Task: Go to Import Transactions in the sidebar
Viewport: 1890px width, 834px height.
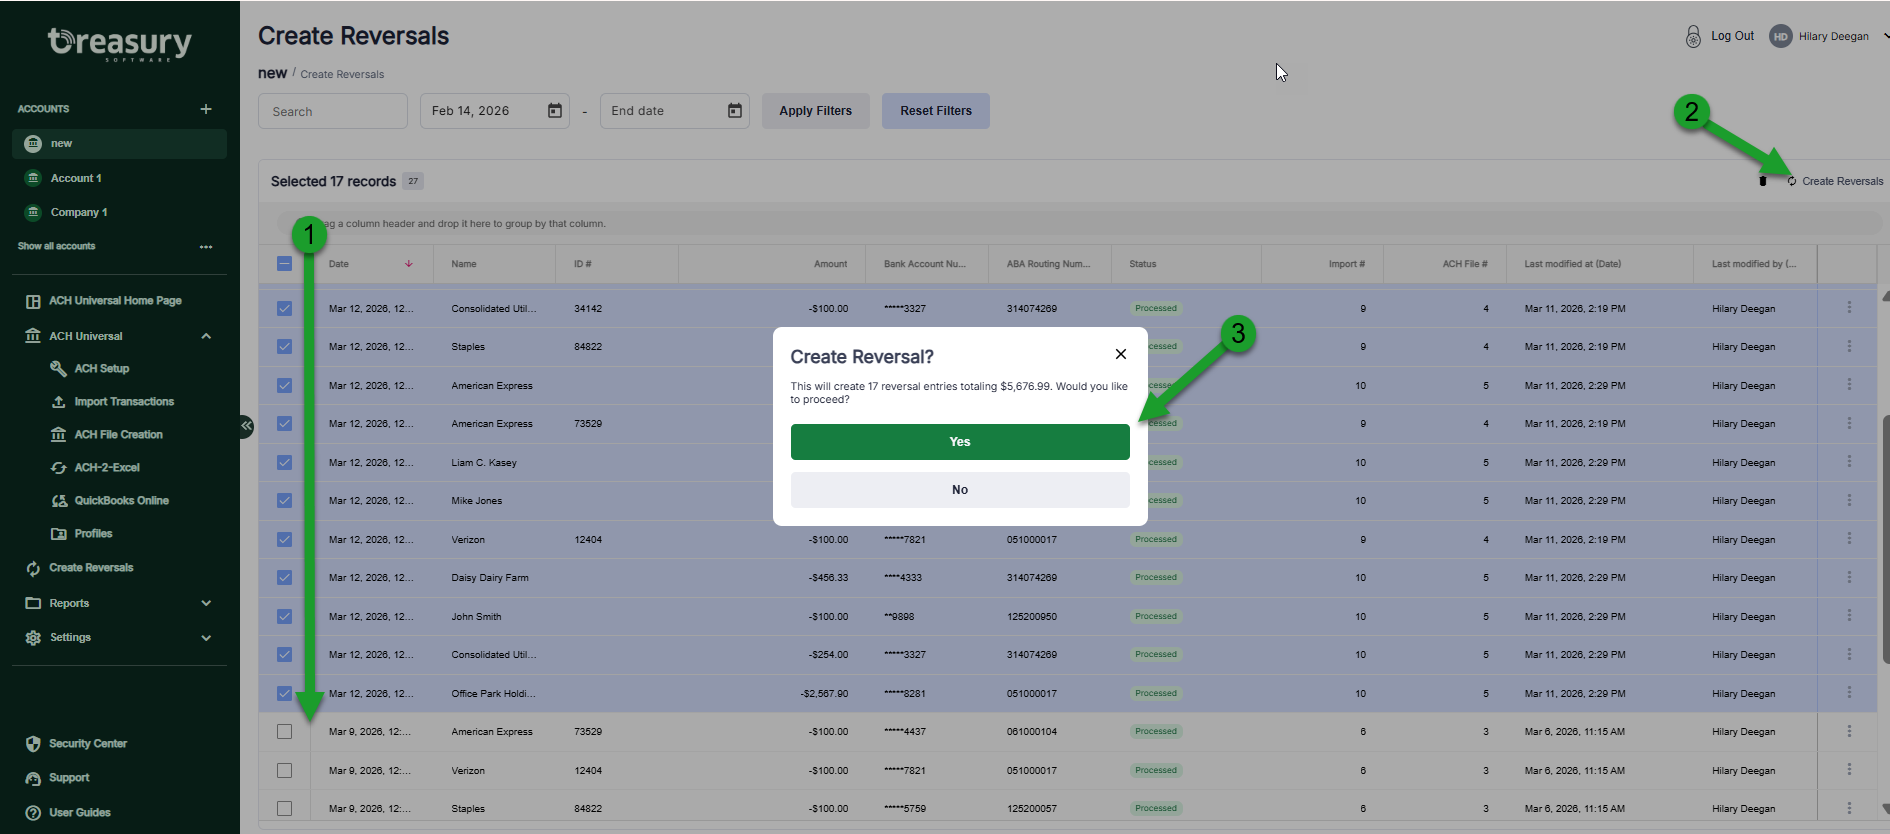Action: click(124, 402)
